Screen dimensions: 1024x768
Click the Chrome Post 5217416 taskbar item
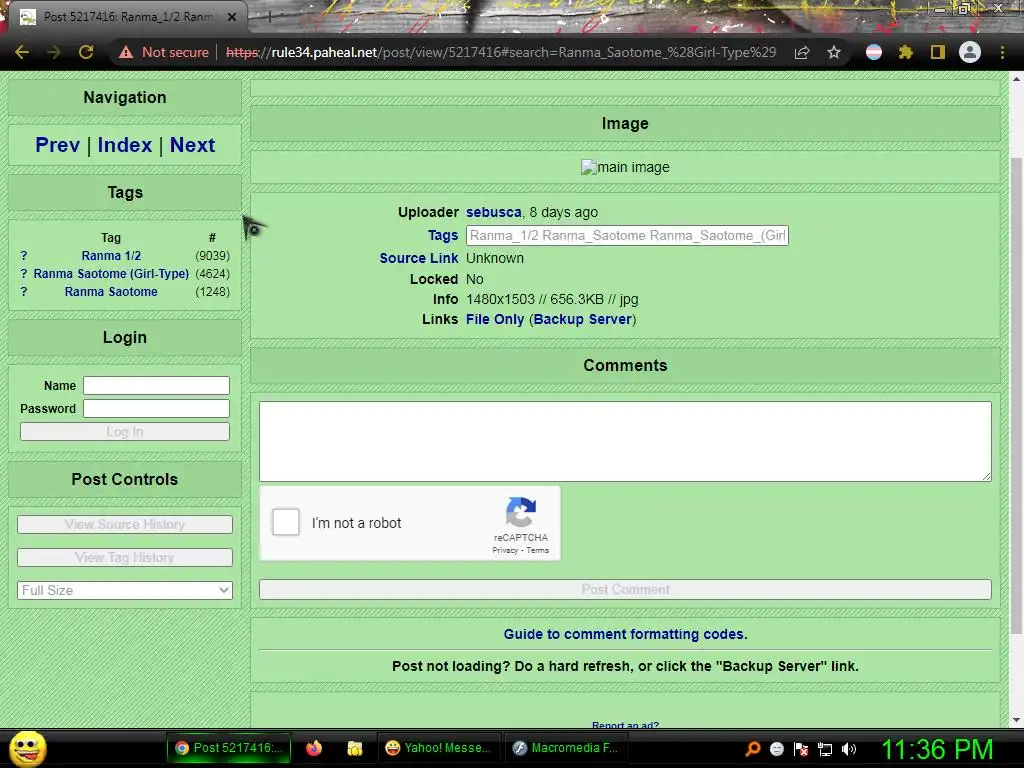229,748
